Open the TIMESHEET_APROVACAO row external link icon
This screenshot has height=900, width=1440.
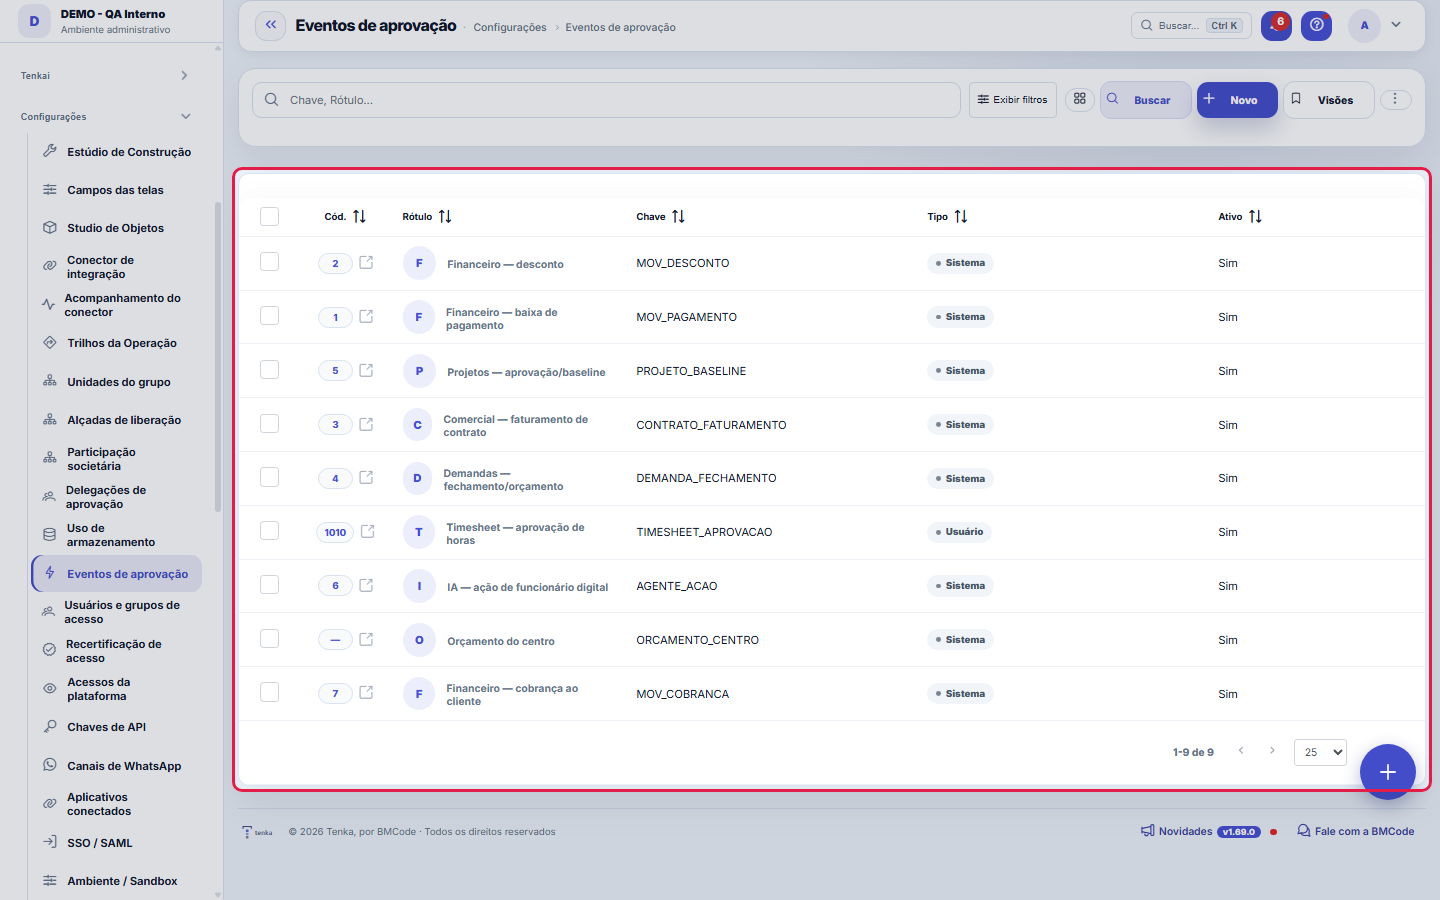click(368, 532)
